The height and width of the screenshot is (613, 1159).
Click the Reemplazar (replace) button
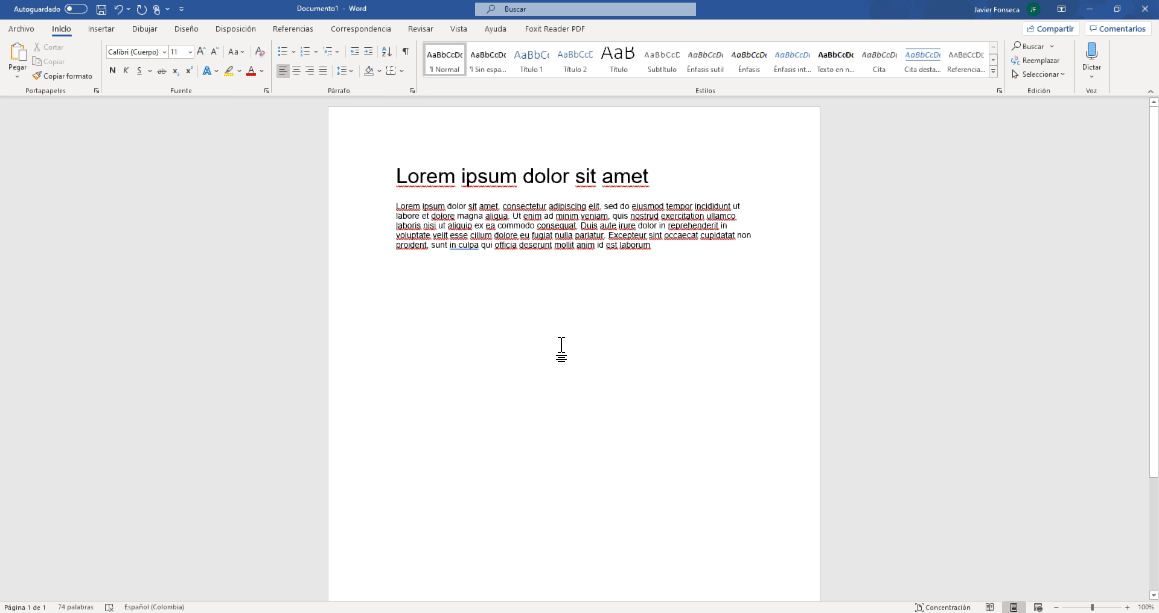[x=1036, y=61]
